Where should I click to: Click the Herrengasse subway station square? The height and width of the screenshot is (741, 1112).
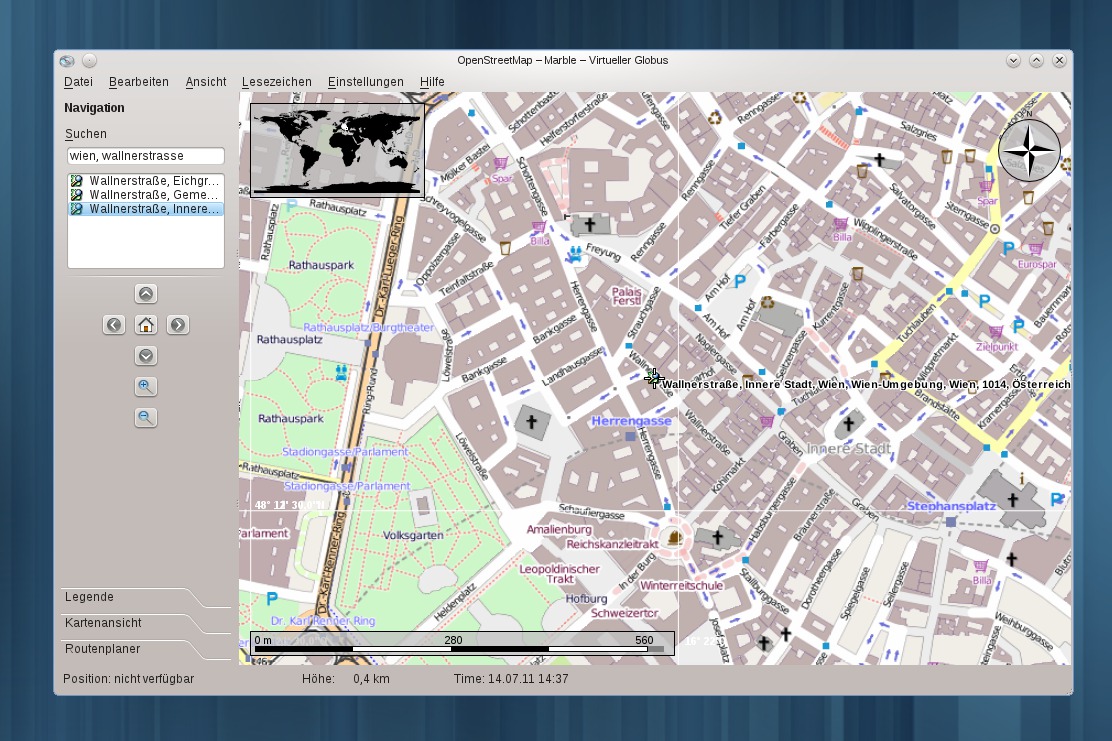[630, 437]
